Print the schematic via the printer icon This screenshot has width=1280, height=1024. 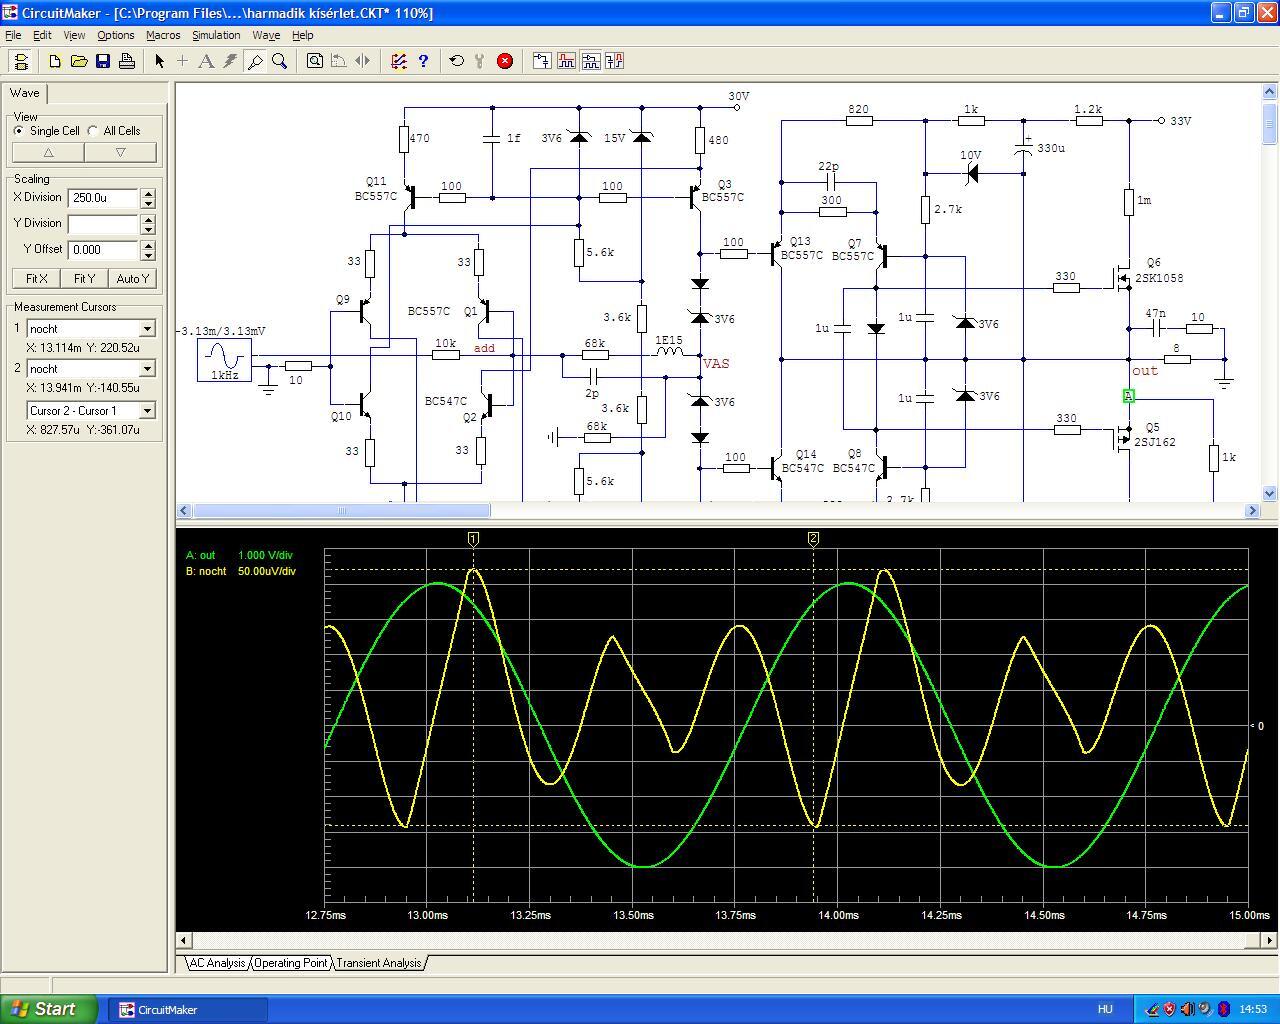point(127,61)
